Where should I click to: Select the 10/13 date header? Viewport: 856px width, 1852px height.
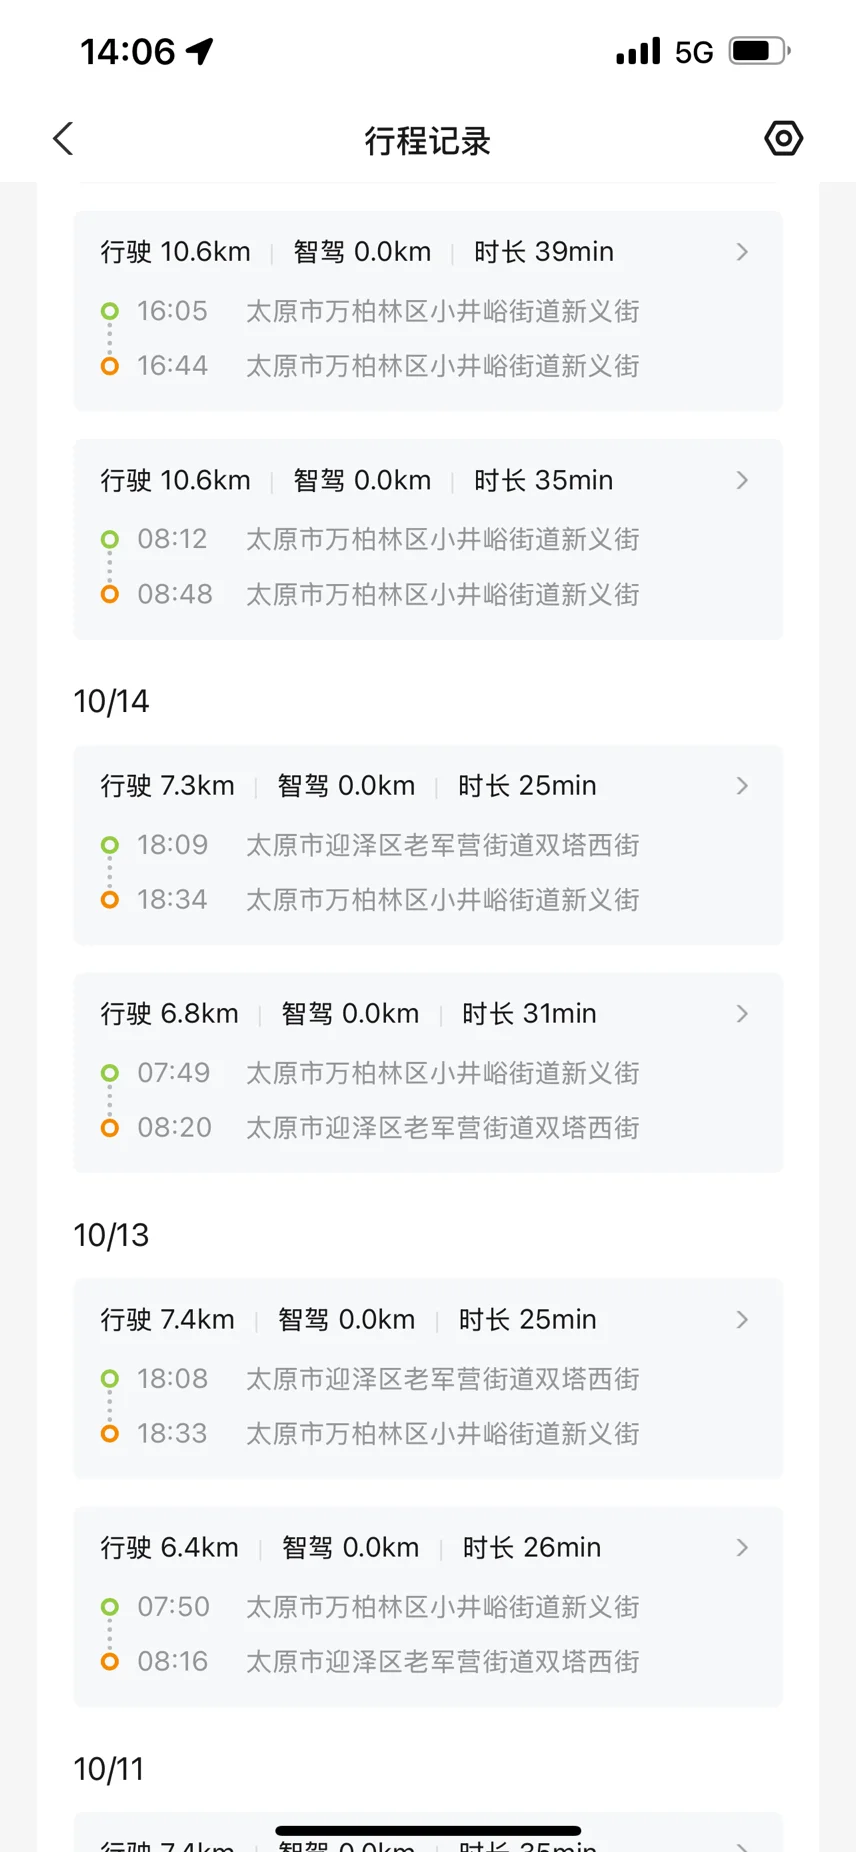pos(111,1236)
